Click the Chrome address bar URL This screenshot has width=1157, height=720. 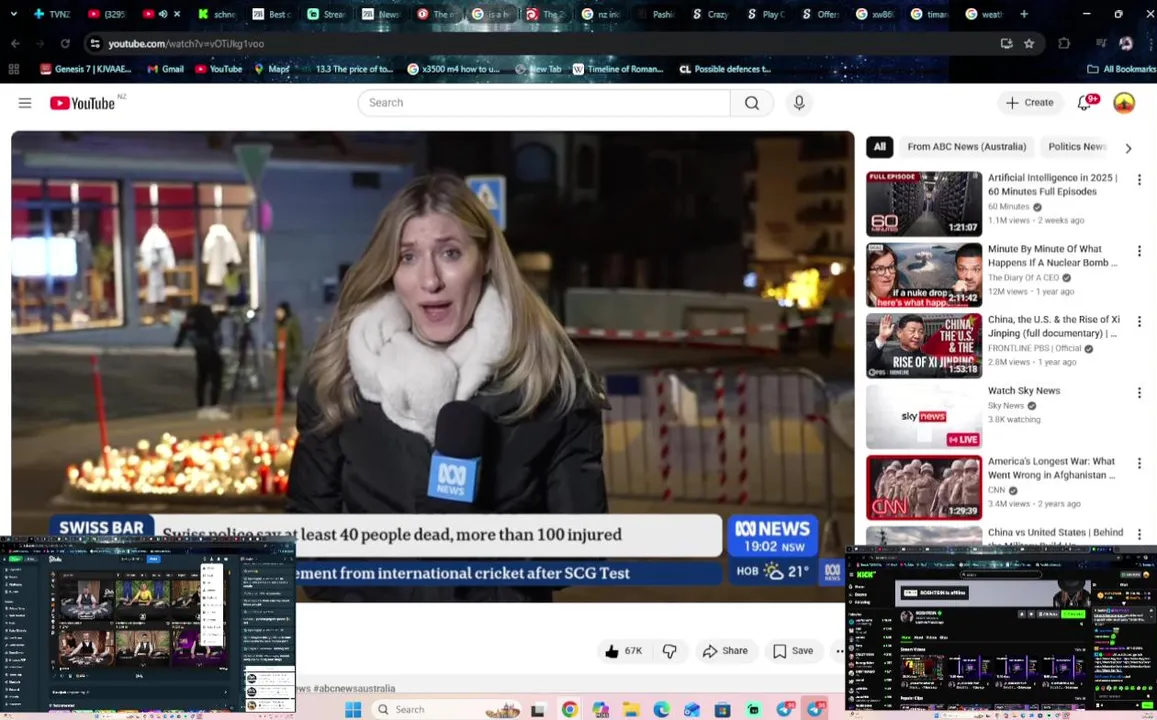tap(186, 44)
